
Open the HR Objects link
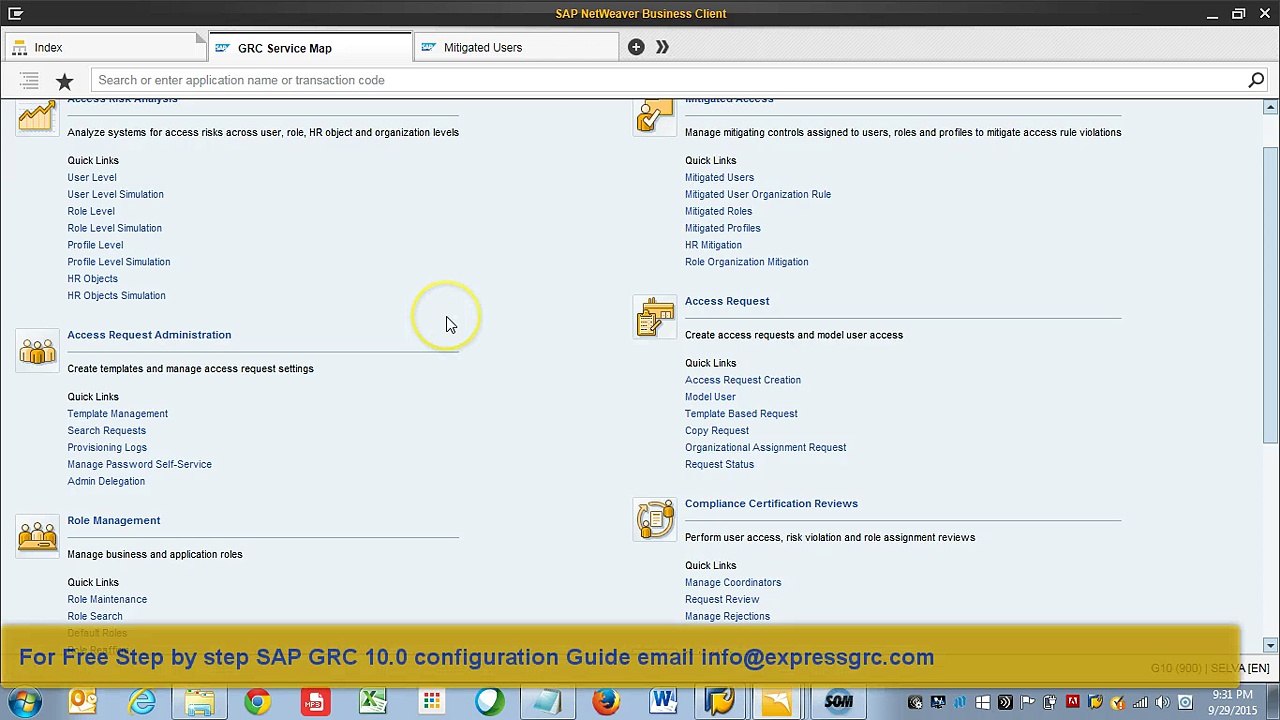click(92, 279)
